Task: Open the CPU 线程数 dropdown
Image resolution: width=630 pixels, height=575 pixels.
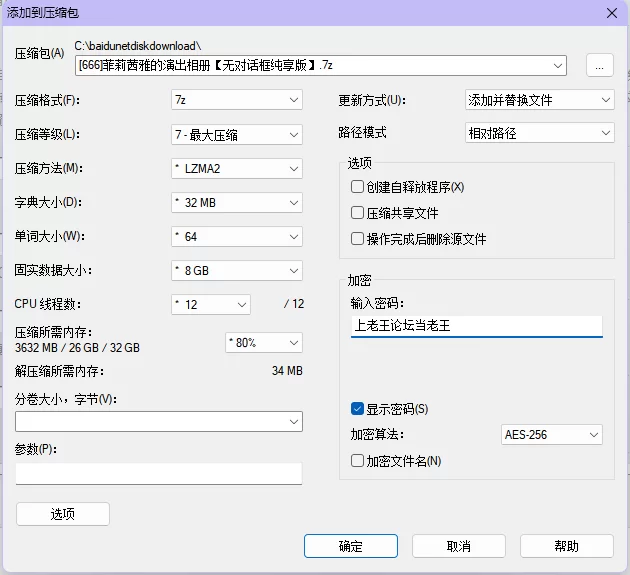Action: click(211, 304)
